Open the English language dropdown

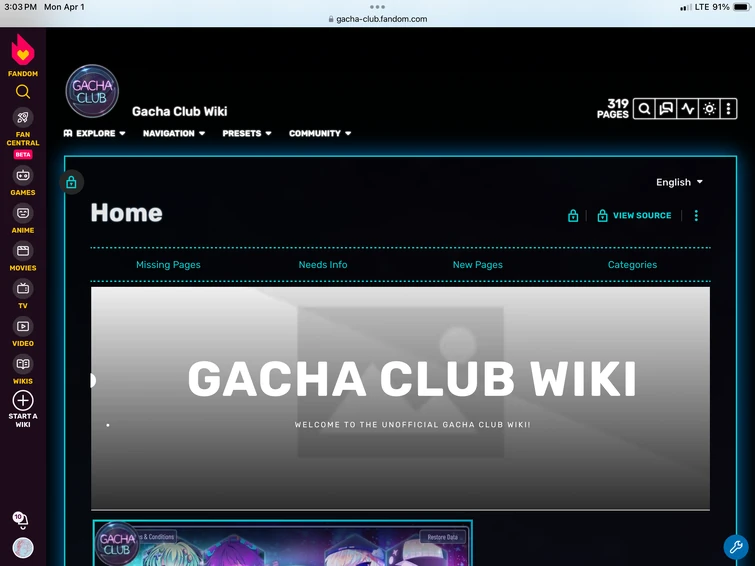(x=679, y=182)
